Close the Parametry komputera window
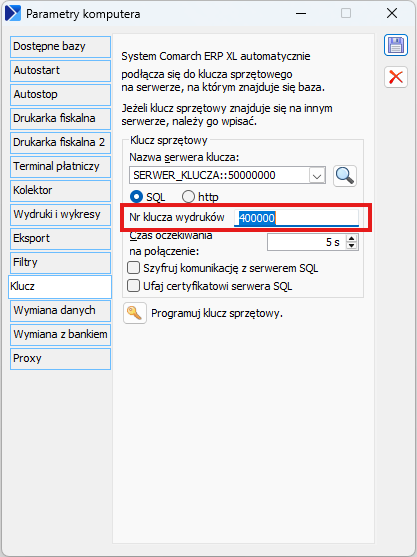The width and height of the screenshot is (417, 557). pyautogui.click(x=392, y=13)
